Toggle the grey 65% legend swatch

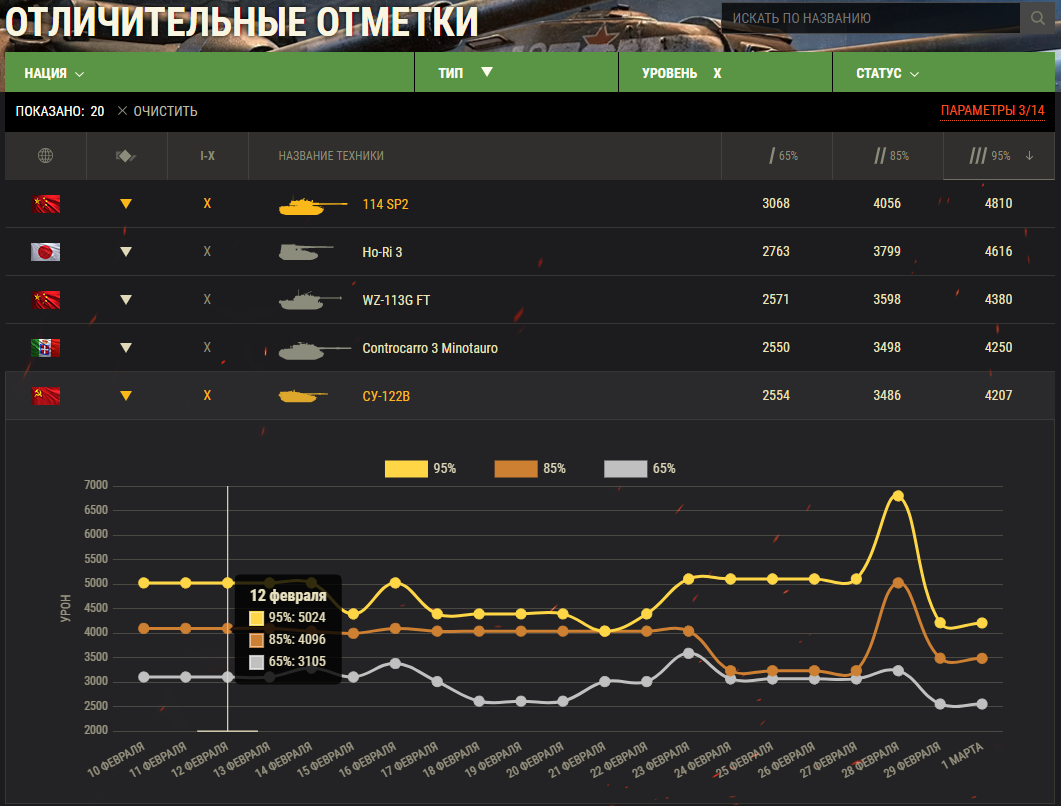tap(625, 468)
